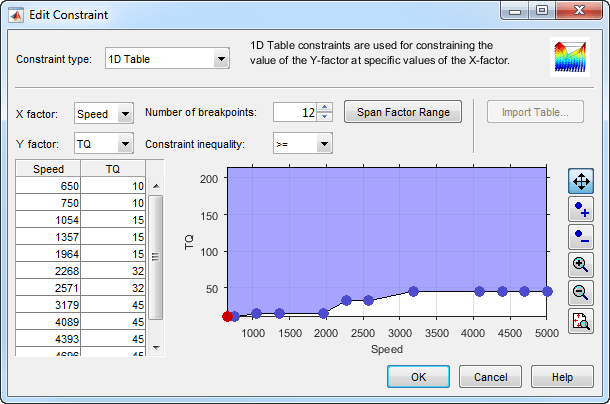Click the disabled Import Table button

pyautogui.click(x=535, y=112)
